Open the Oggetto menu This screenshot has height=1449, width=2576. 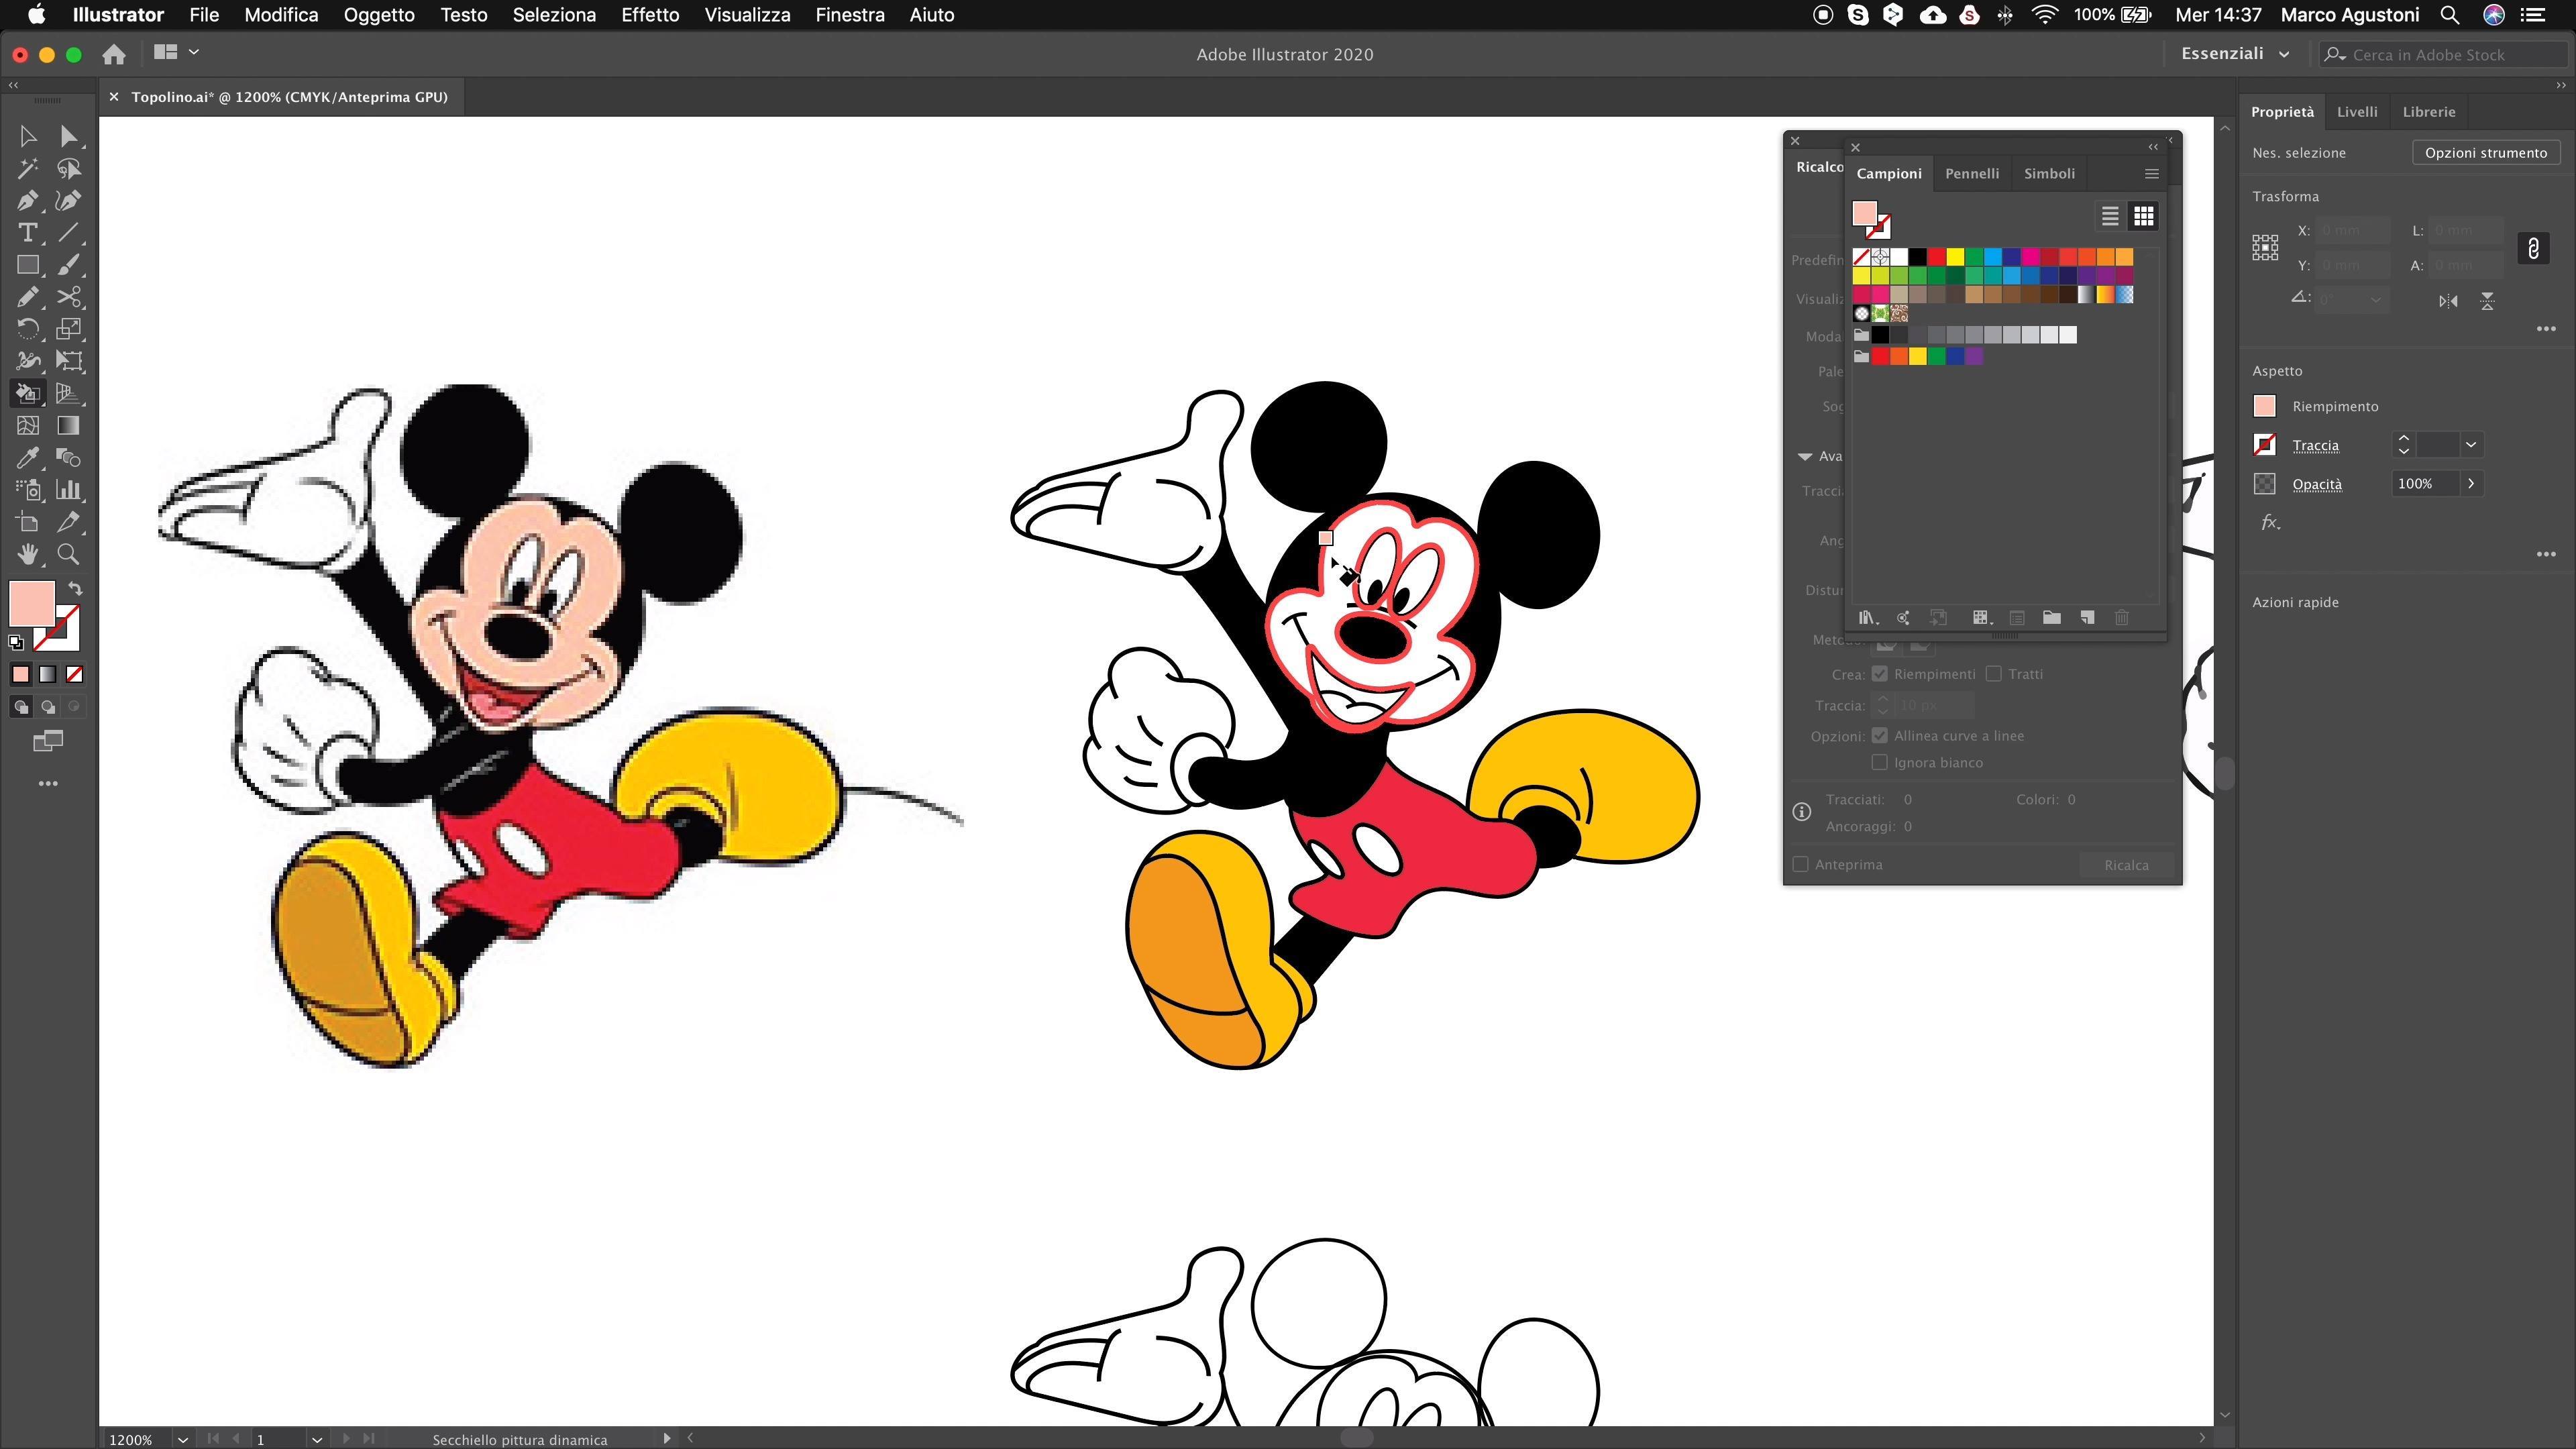point(379,15)
